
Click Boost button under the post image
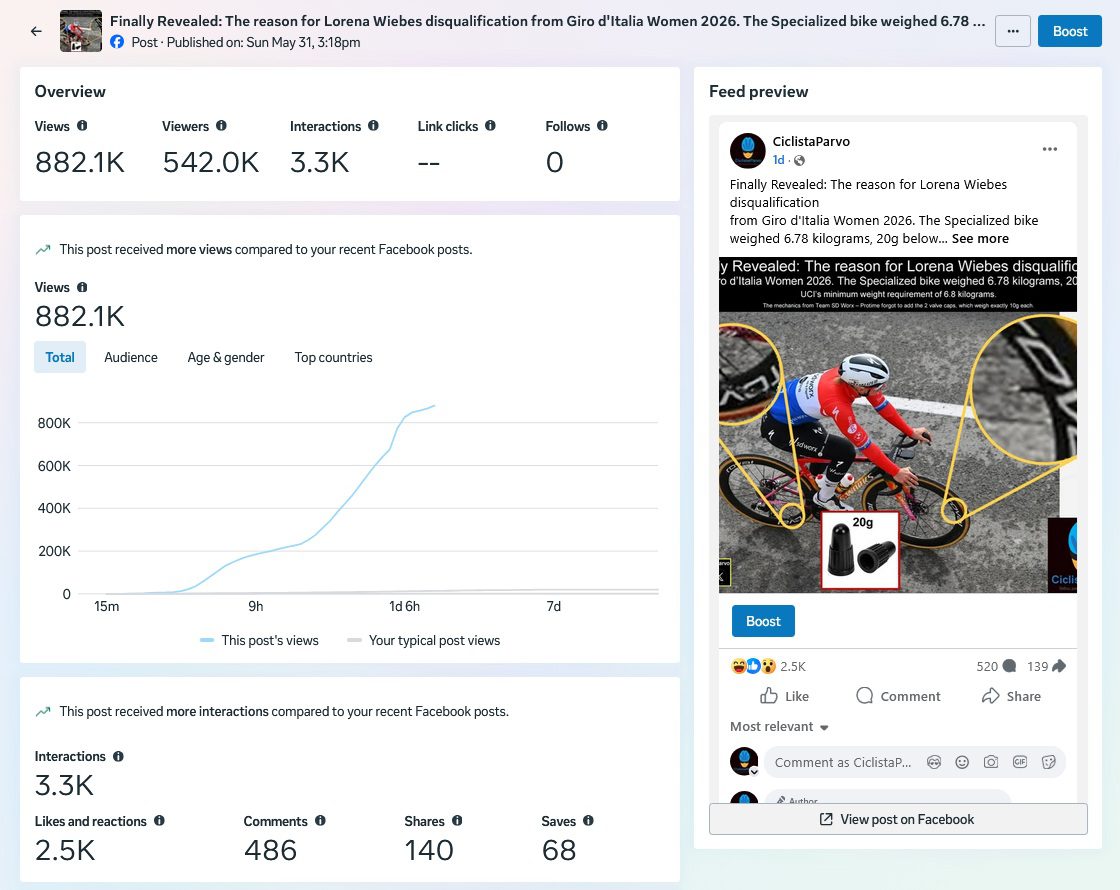click(x=763, y=621)
